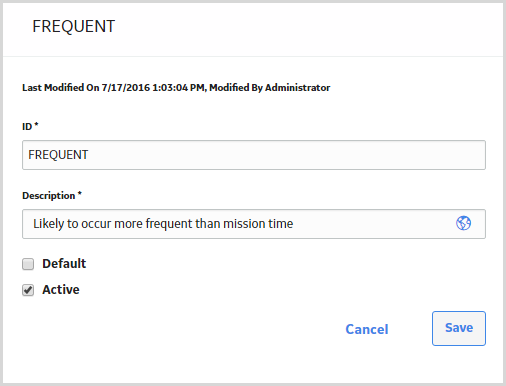Click the required asterisk beside Description
Screen dimensions: 506x386
tap(80, 193)
